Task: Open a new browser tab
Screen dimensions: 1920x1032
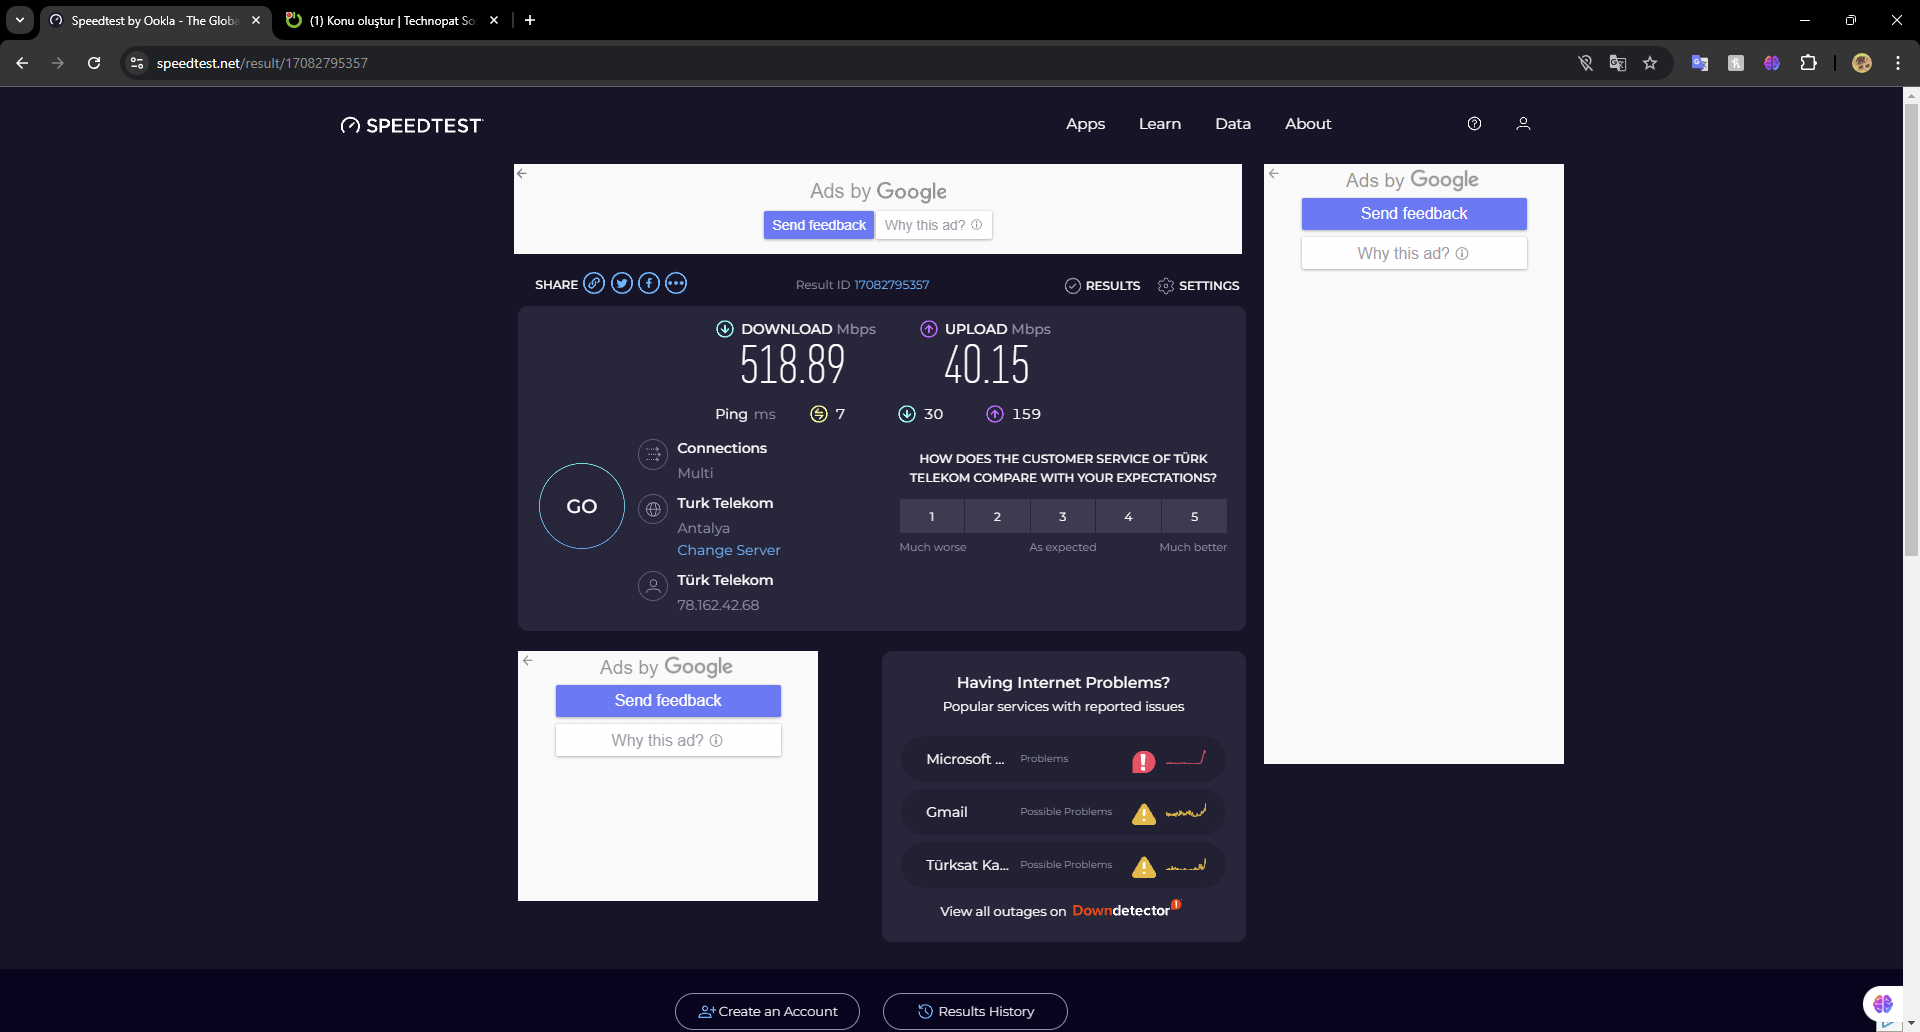Action: [x=530, y=20]
